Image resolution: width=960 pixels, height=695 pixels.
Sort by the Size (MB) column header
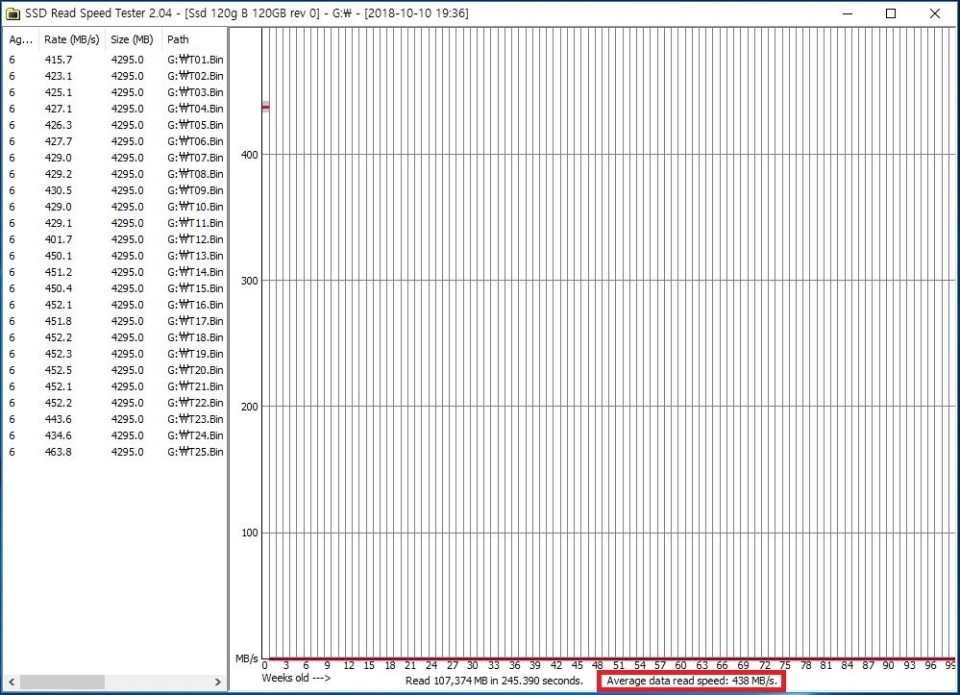[x=132, y=39]
